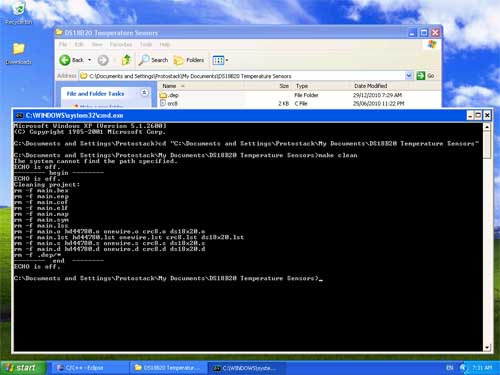The height and width of the screenshot is (375, 500).
Task: Select the .dep folder in file list
Action: [169, 95]
